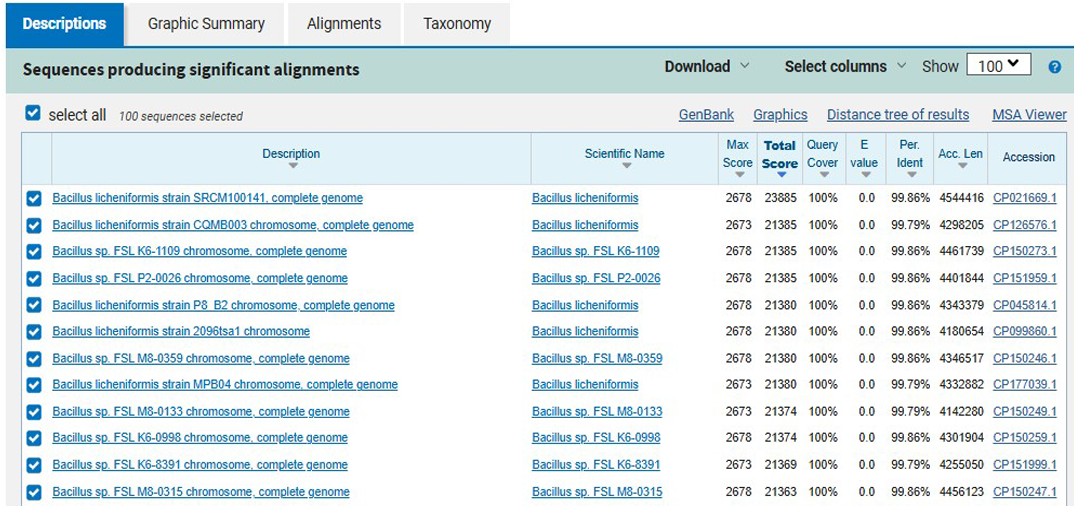The width and height of the screenshot is (1074, 514).
Task: Sort by Description column arrow
Action: (291, 167)
